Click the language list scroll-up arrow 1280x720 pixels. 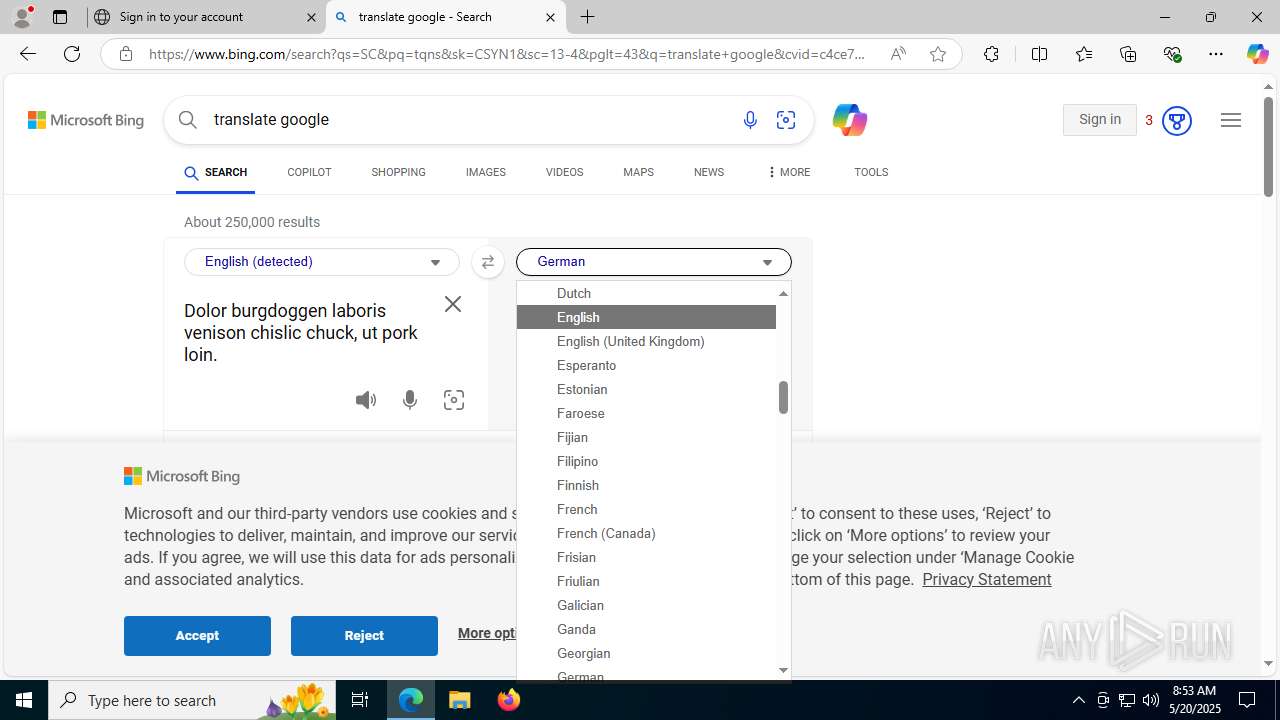pos(783,293)
